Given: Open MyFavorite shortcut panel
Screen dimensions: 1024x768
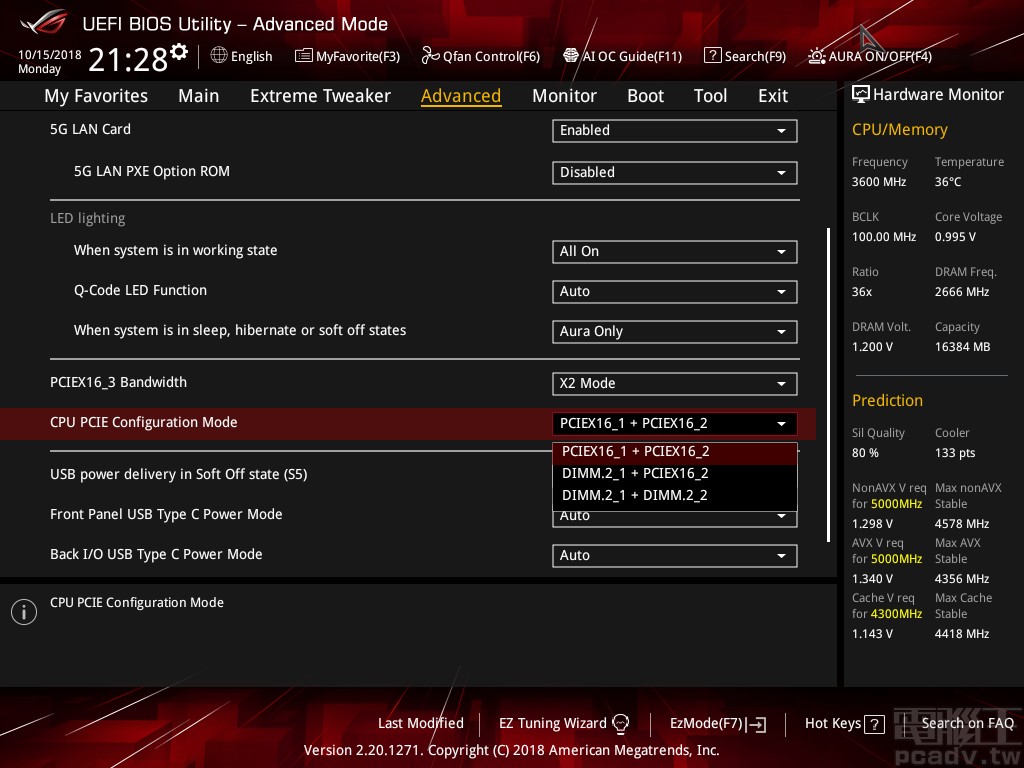Looking at the screenshot, I should point(347,56).
